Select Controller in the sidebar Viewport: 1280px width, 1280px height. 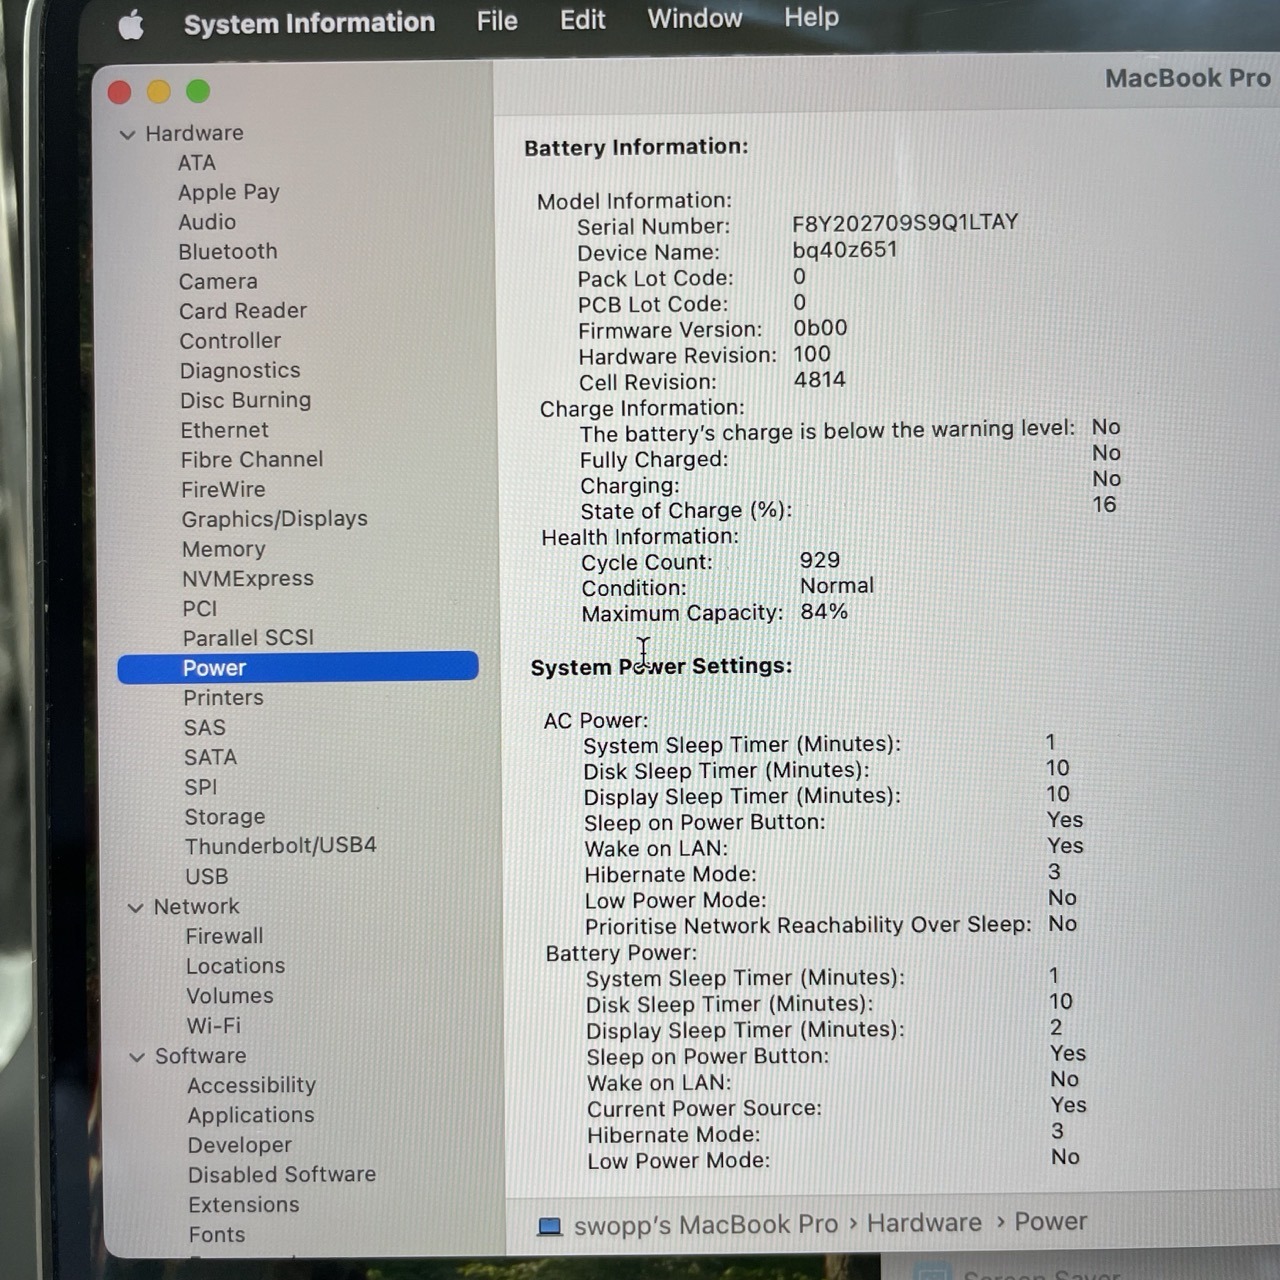point(230,341)
